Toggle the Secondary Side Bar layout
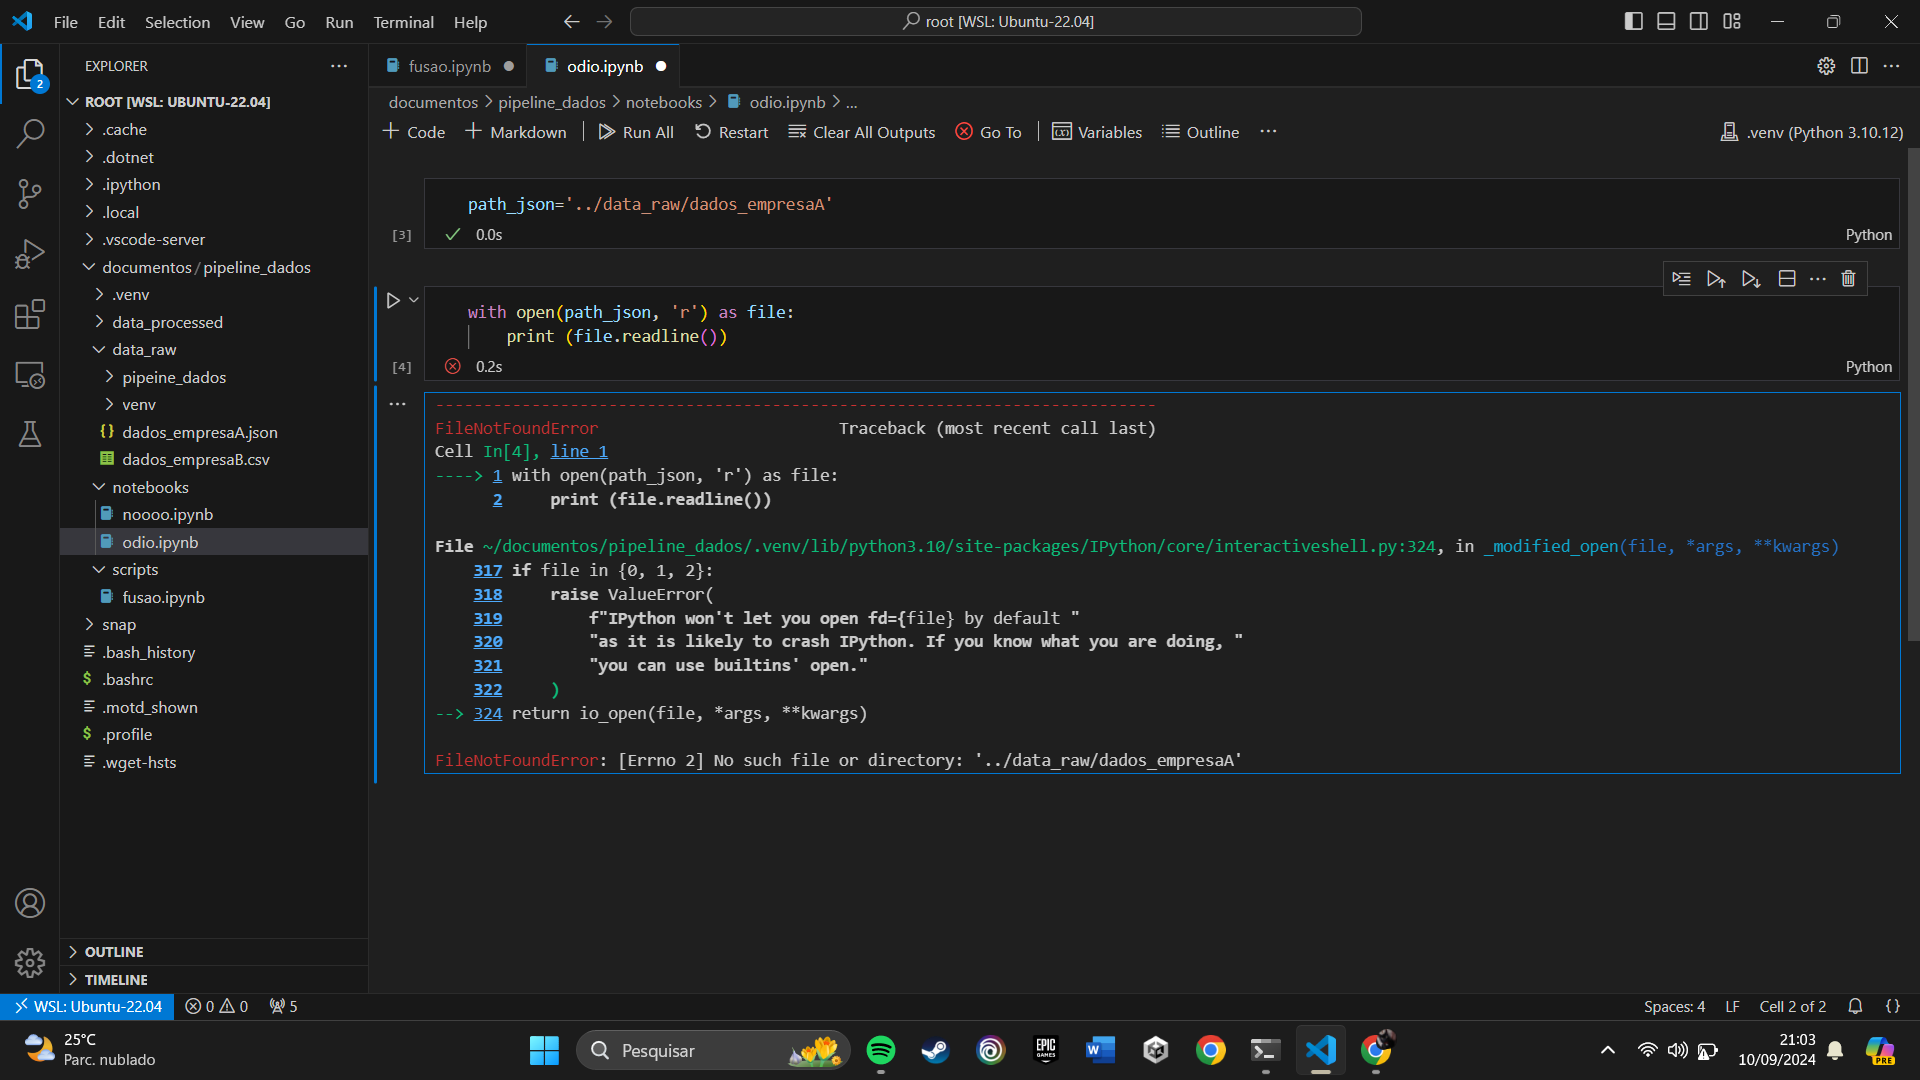The height and width of the screenshot is (1080, 1920). pos(1699,22)
